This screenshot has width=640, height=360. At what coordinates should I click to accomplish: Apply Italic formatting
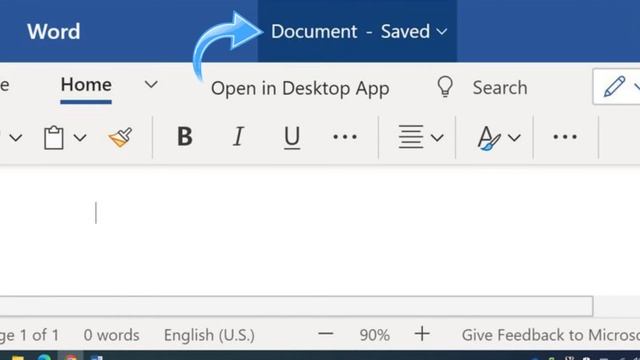point(238,136)
